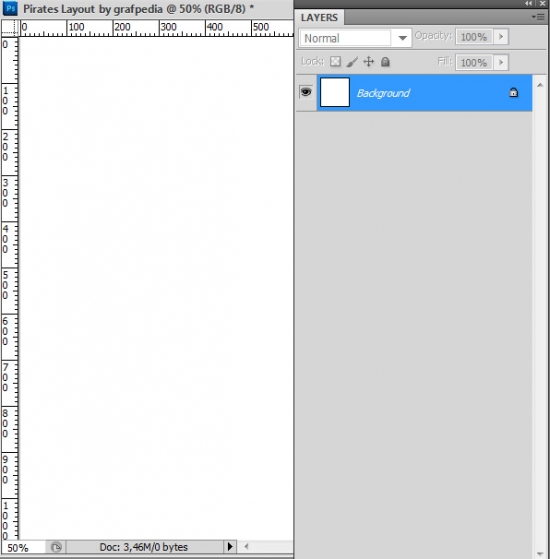Click the ruler origin corner box
This screenshot has width=550, height=559.
point(10,28)
